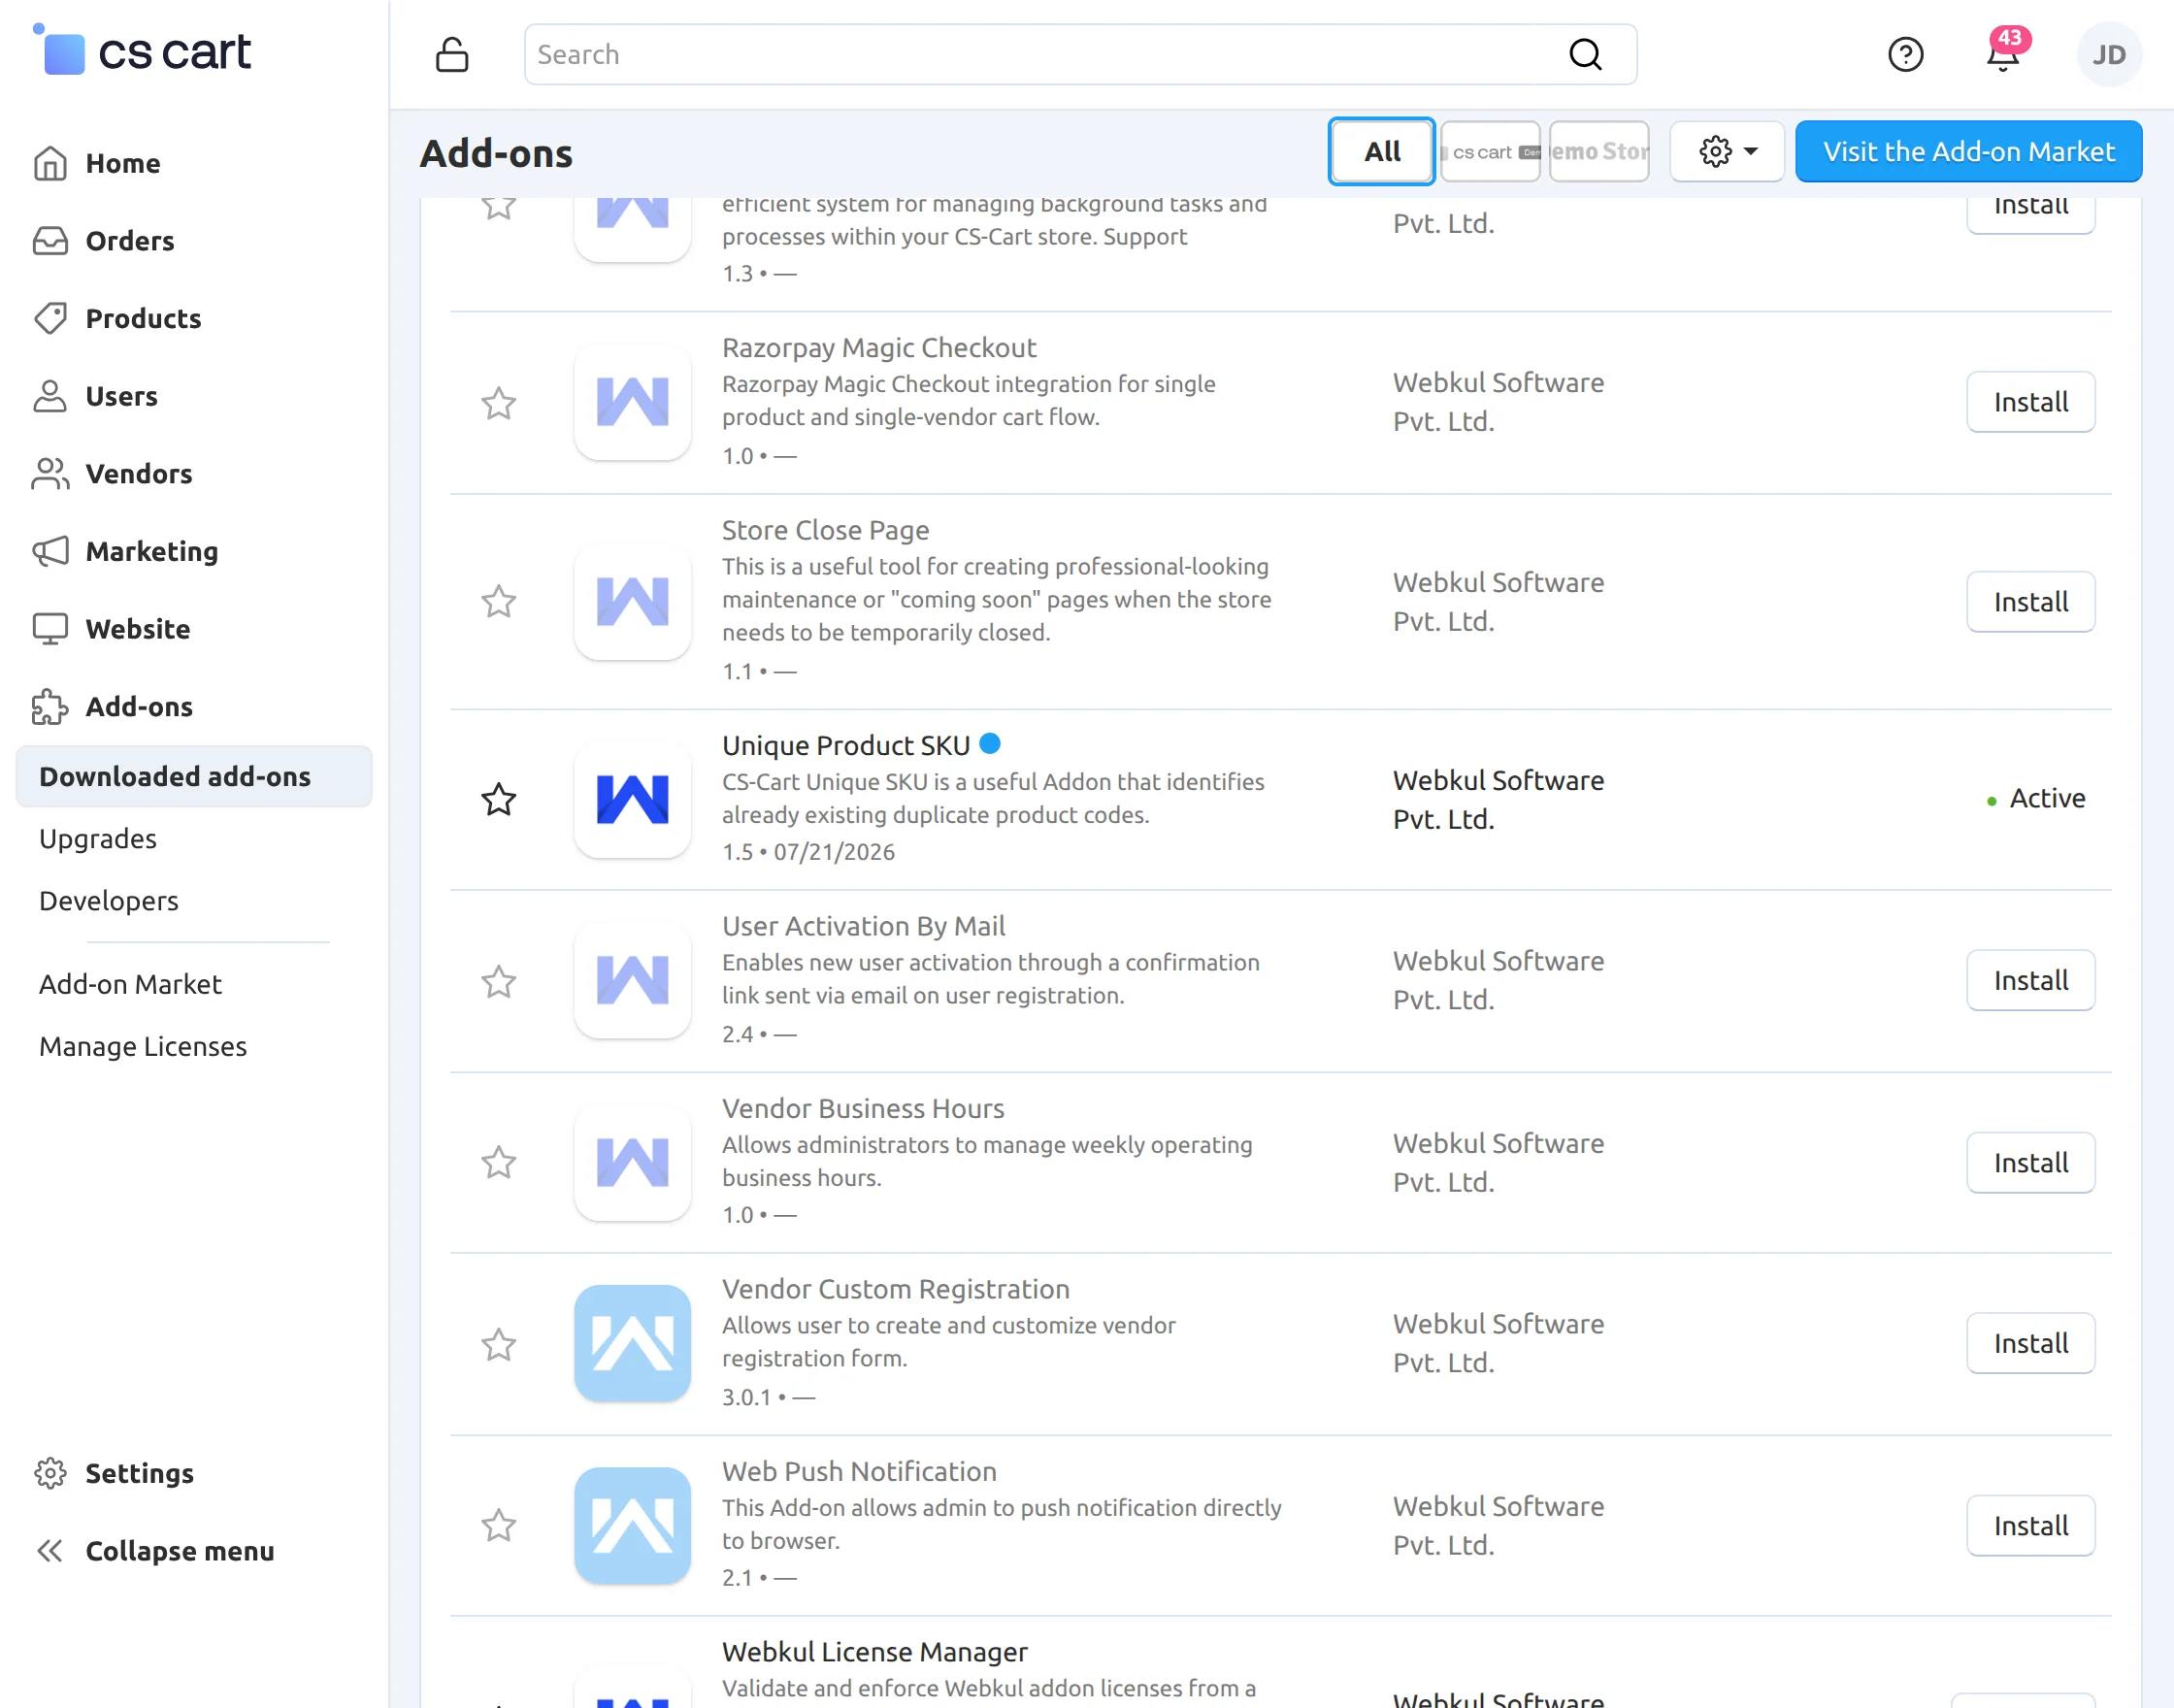This screenshot has width=2174, height=1708.
Task: Open Store Close Page title link
Action: (x=826, y=530)
